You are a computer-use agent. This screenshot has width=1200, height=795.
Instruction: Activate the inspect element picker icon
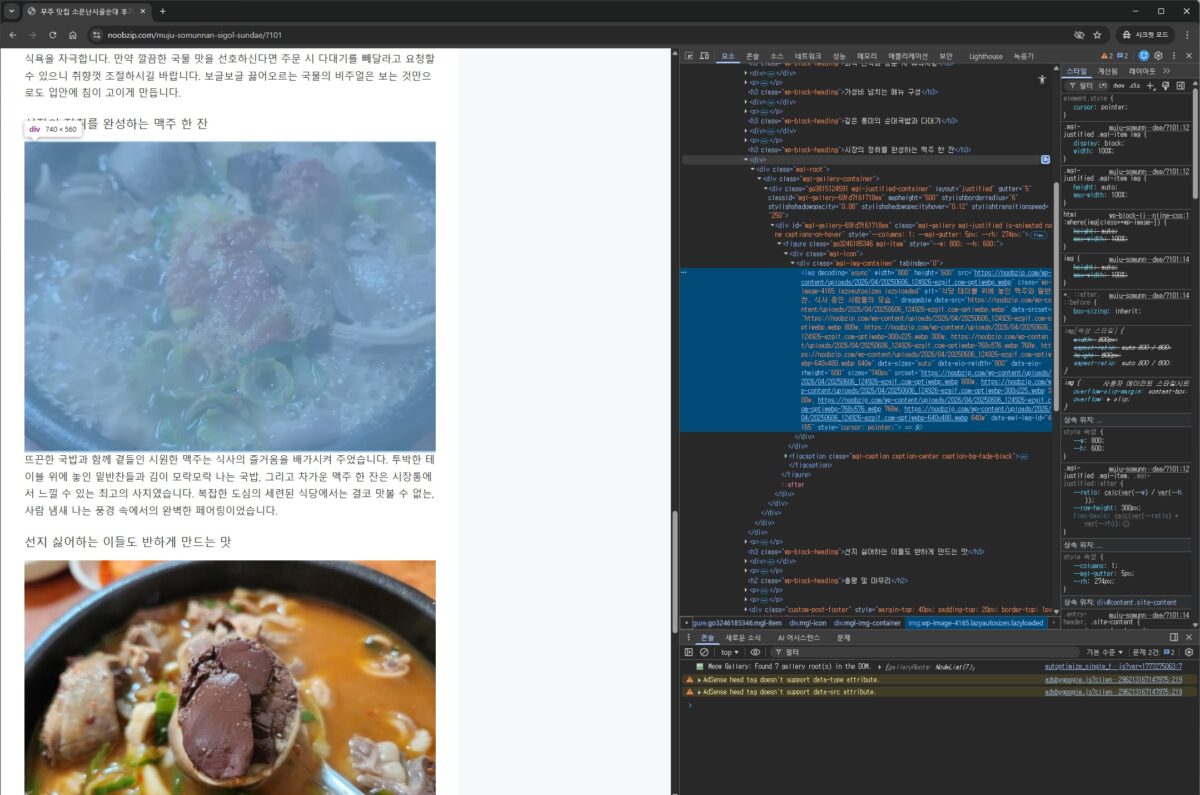click(x=689, y=56)
